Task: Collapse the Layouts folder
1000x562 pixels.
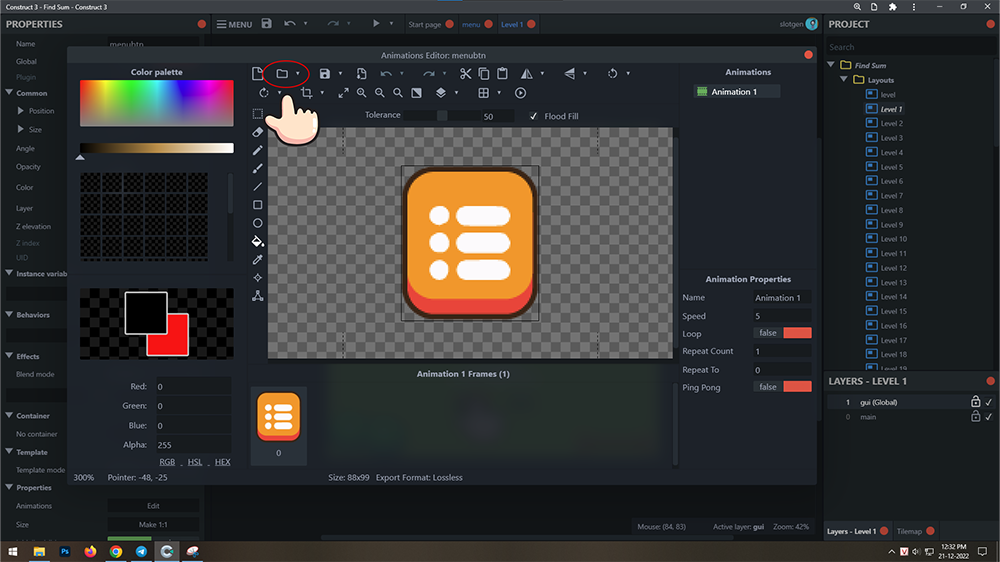Action: (x=844, y=79)
